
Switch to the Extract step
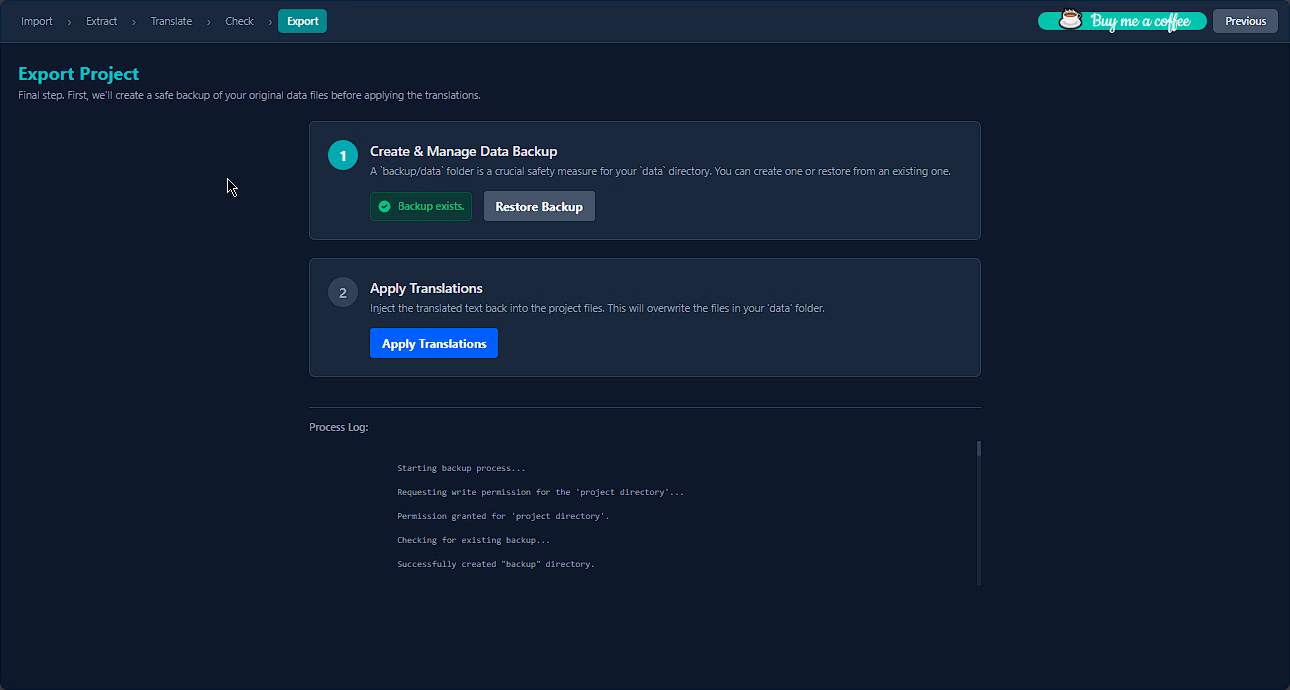click(x=101, y=21)
